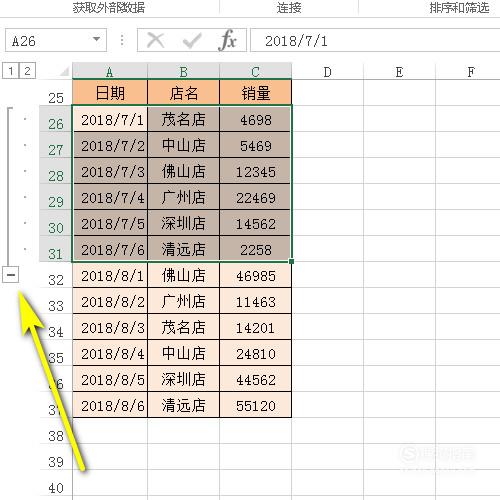
Task: Select cell with date 2018/8/1
Action: pos(110,275)
